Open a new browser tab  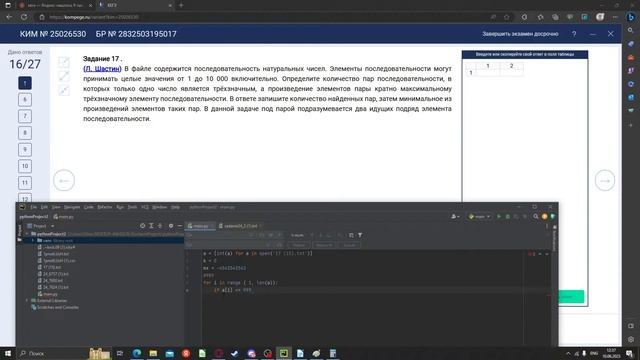[x=181, y=5]
